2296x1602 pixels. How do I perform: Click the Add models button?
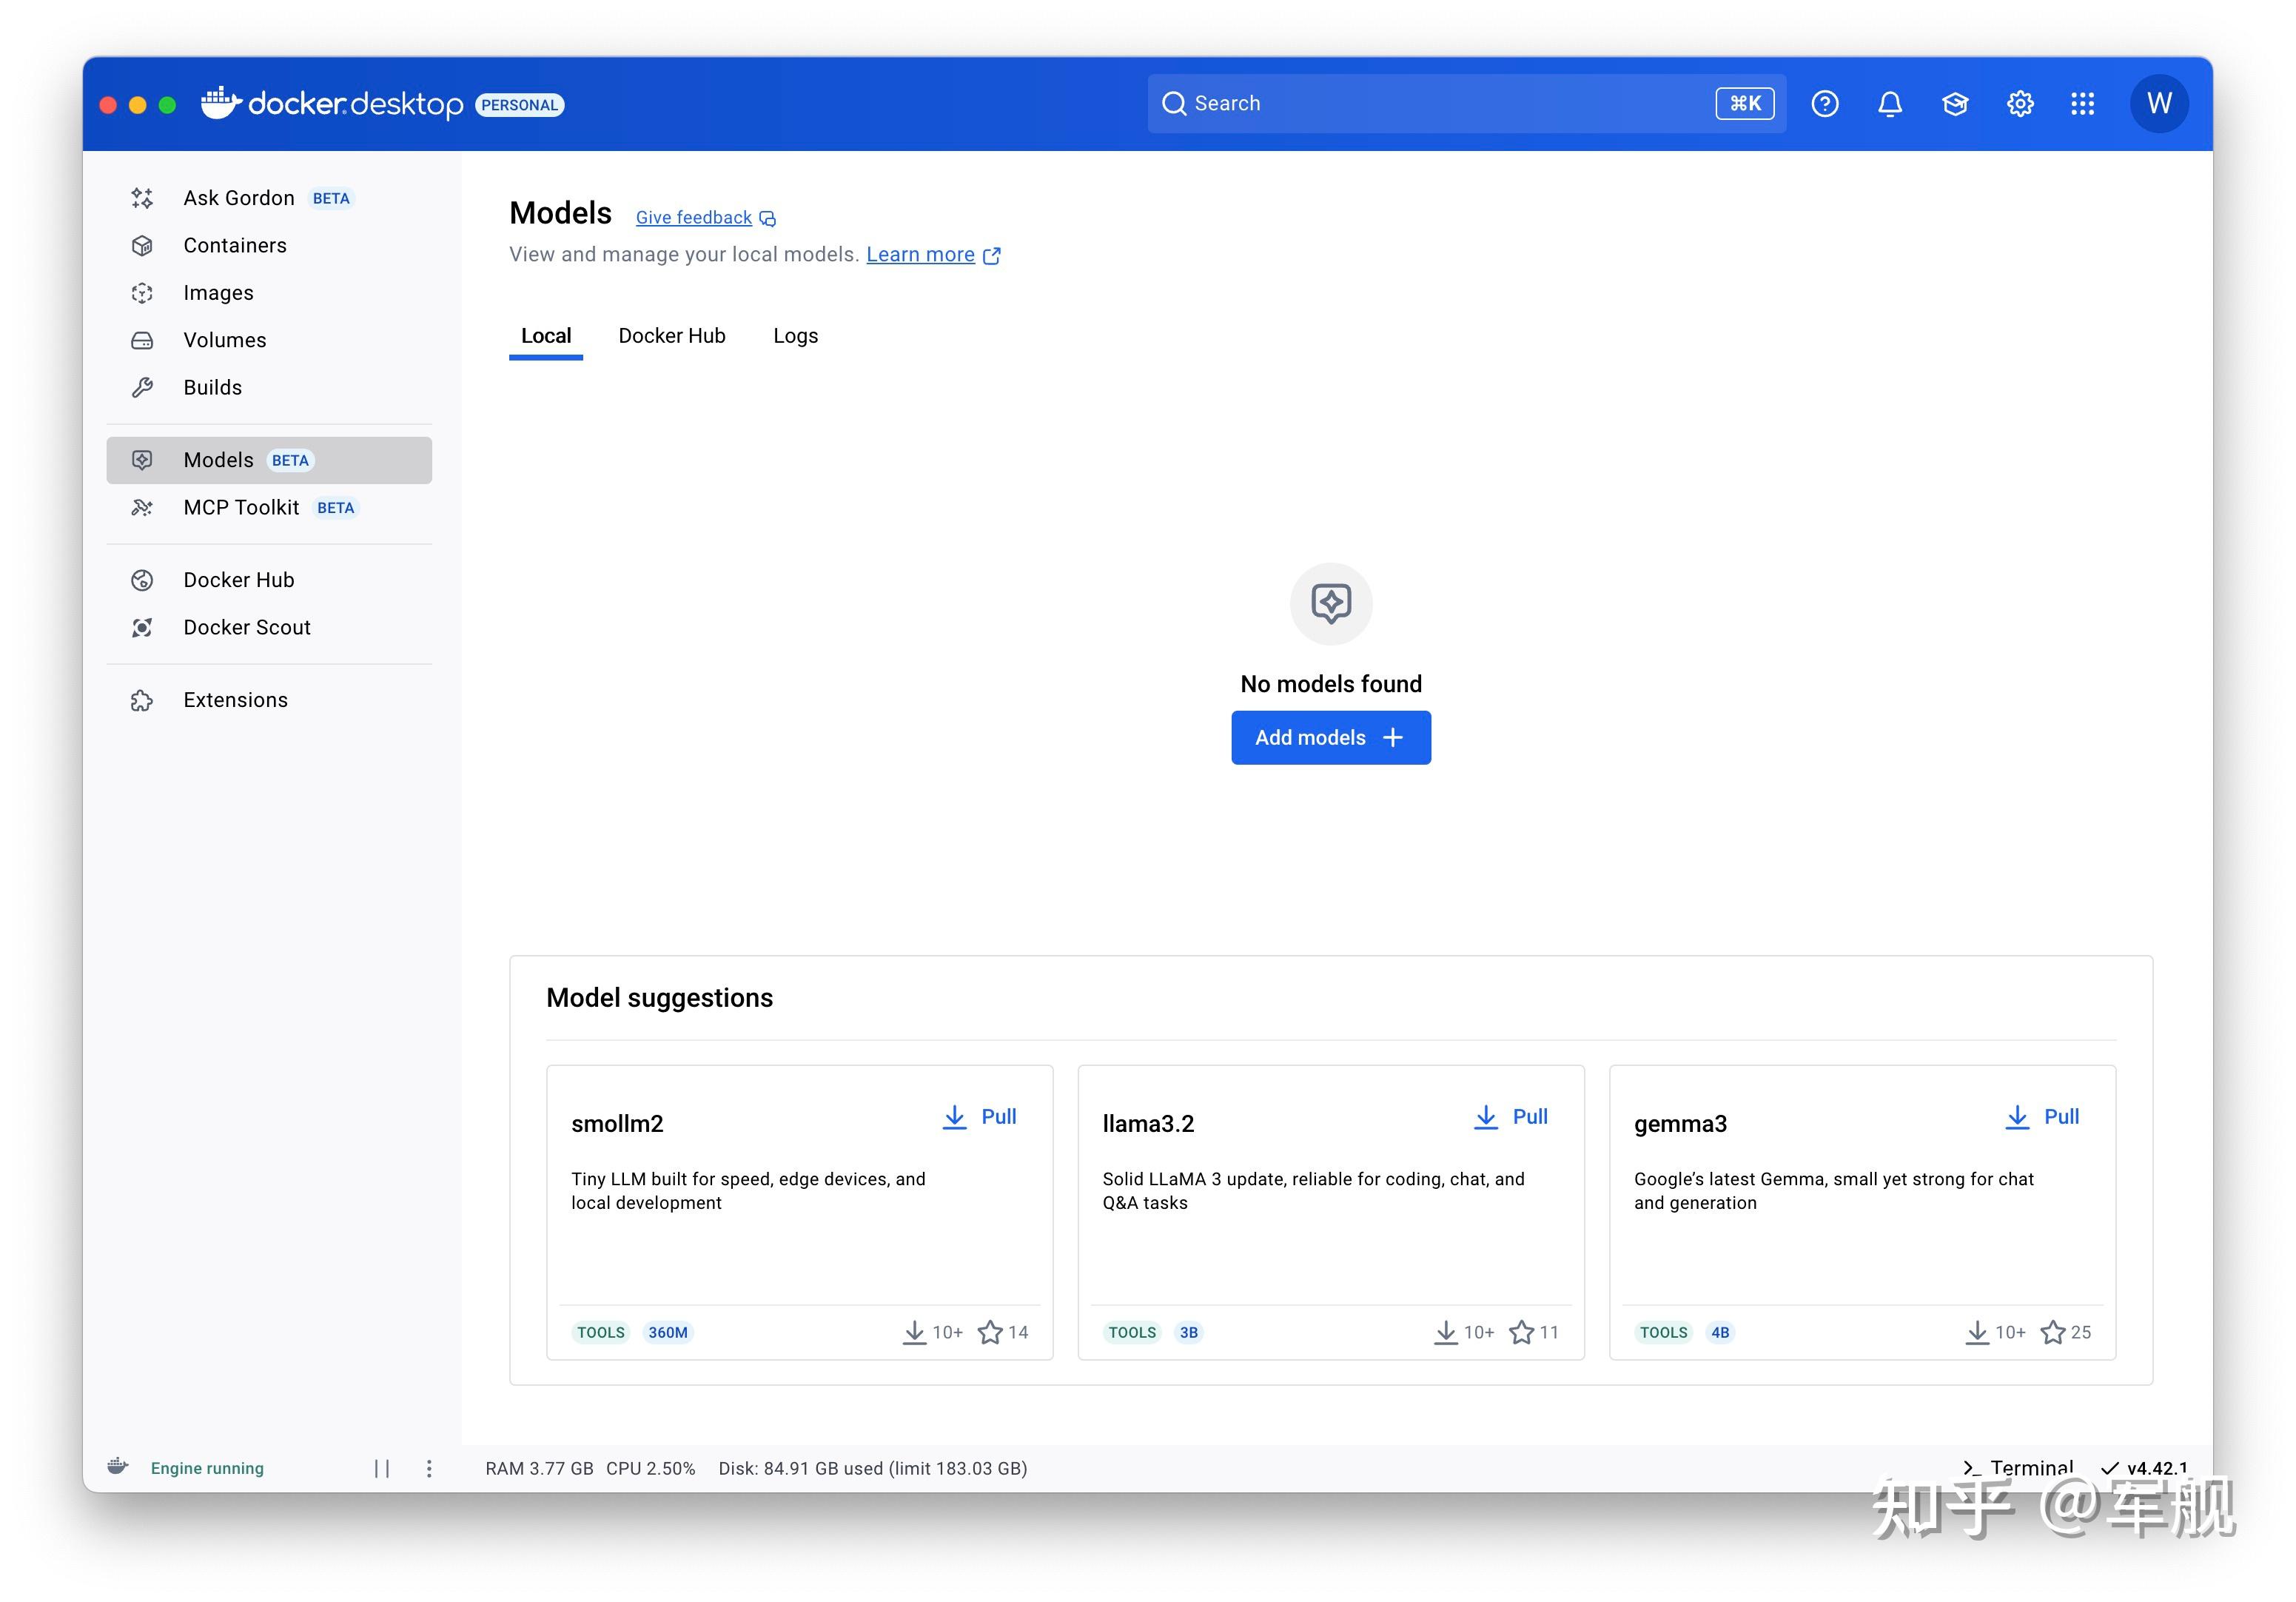1330,737
